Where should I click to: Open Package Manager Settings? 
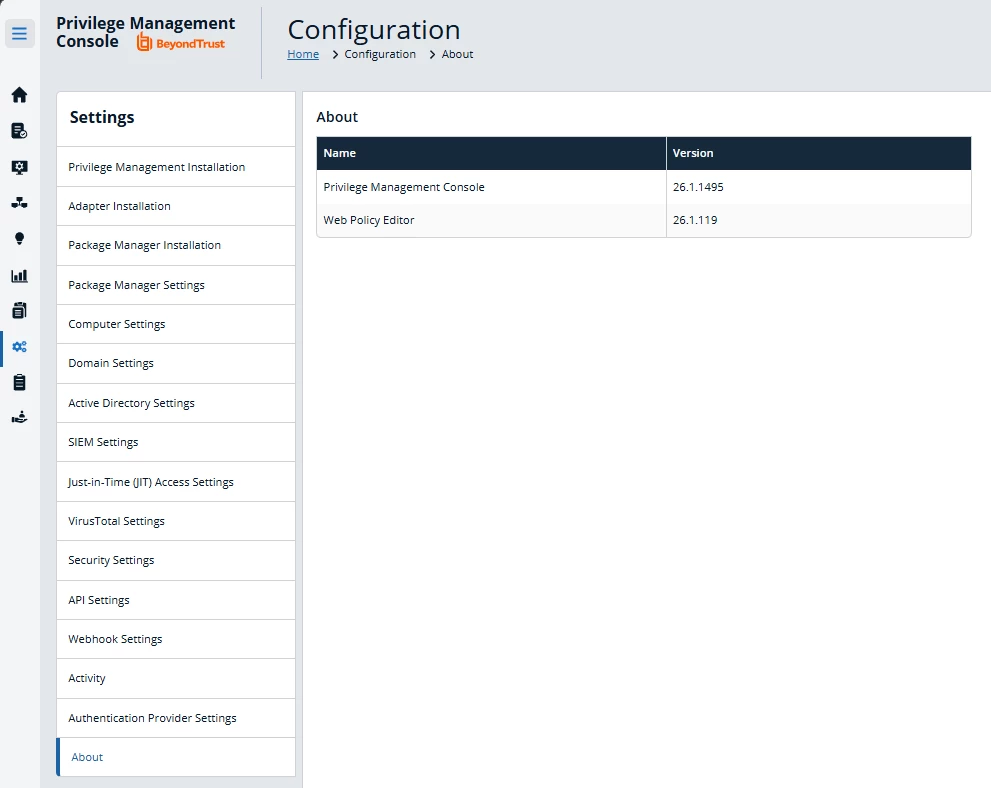coord(176,285)
